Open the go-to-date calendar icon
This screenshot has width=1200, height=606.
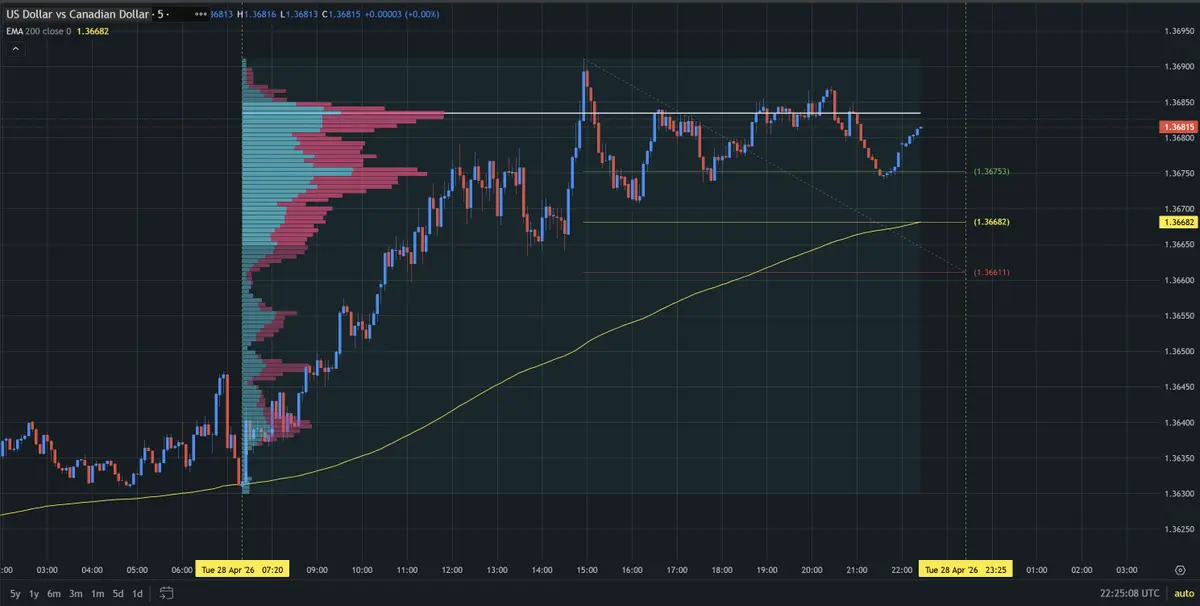click(167, 593)
